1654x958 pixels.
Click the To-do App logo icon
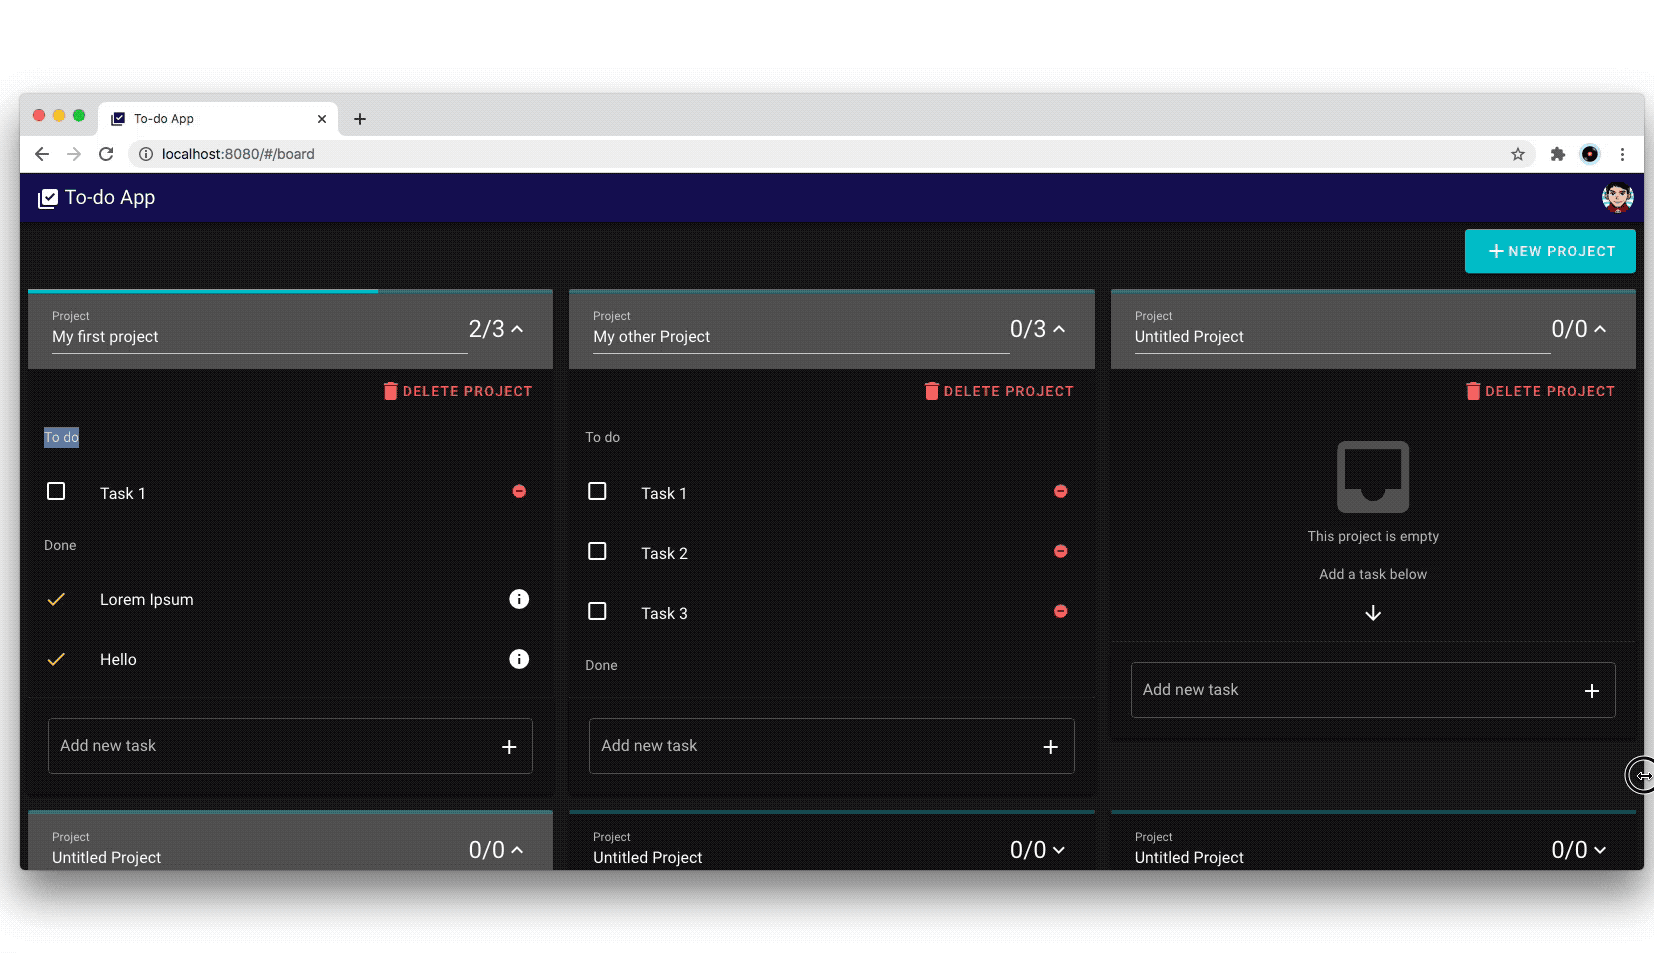(x=47, y=198)
